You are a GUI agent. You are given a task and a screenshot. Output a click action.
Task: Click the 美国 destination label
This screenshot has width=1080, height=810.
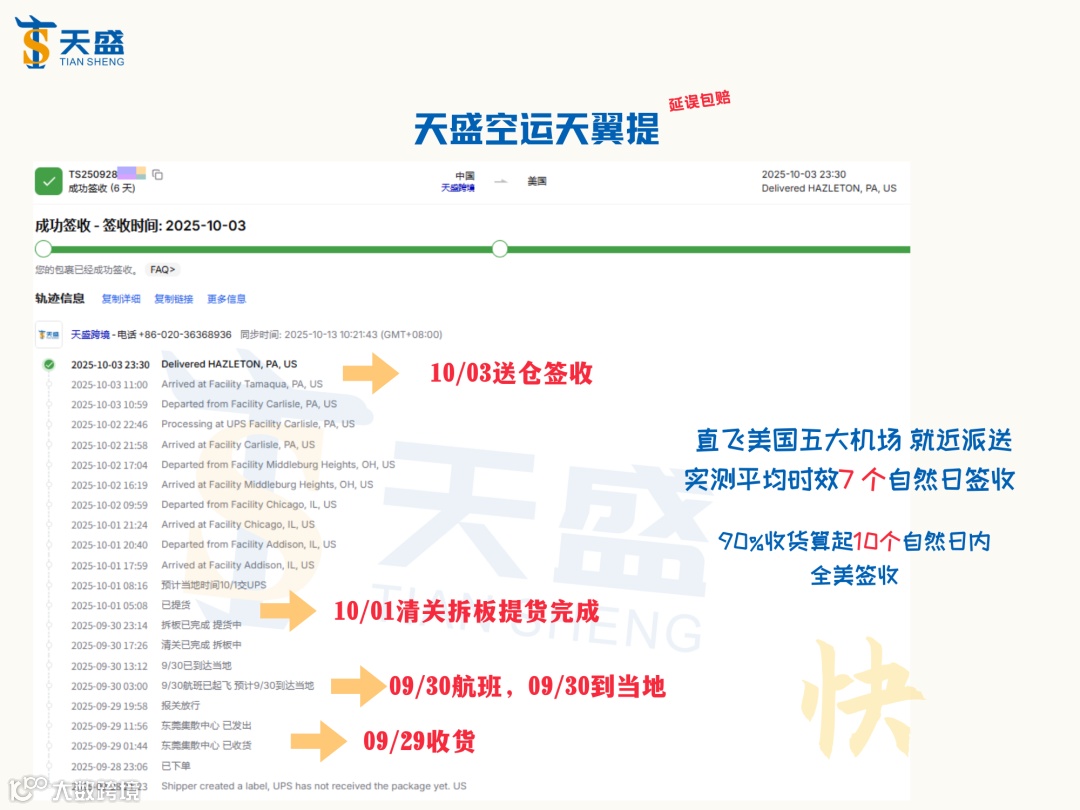[537, 181]
